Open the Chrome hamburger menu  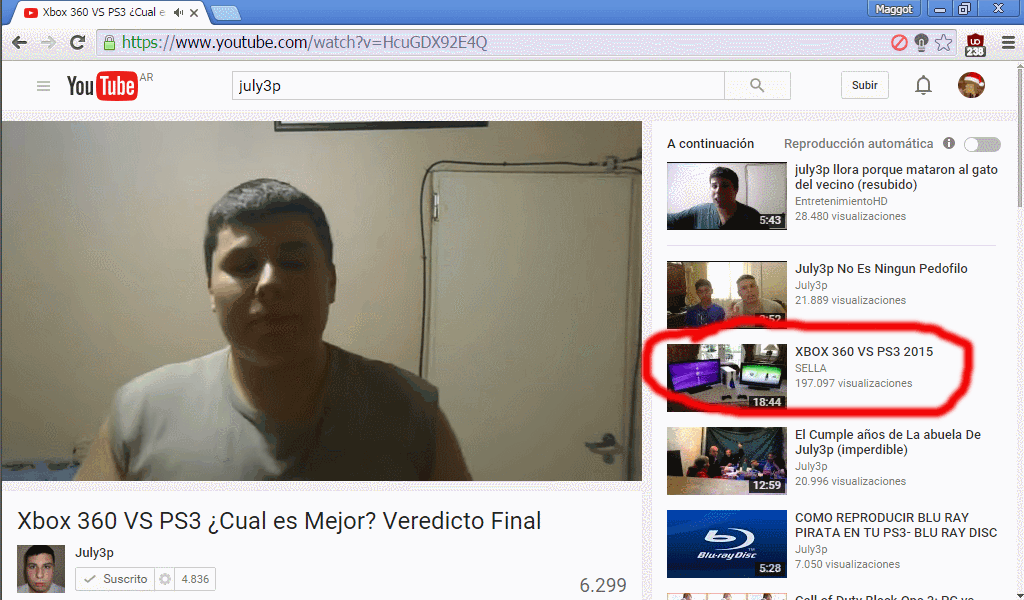click(1008, 43)
